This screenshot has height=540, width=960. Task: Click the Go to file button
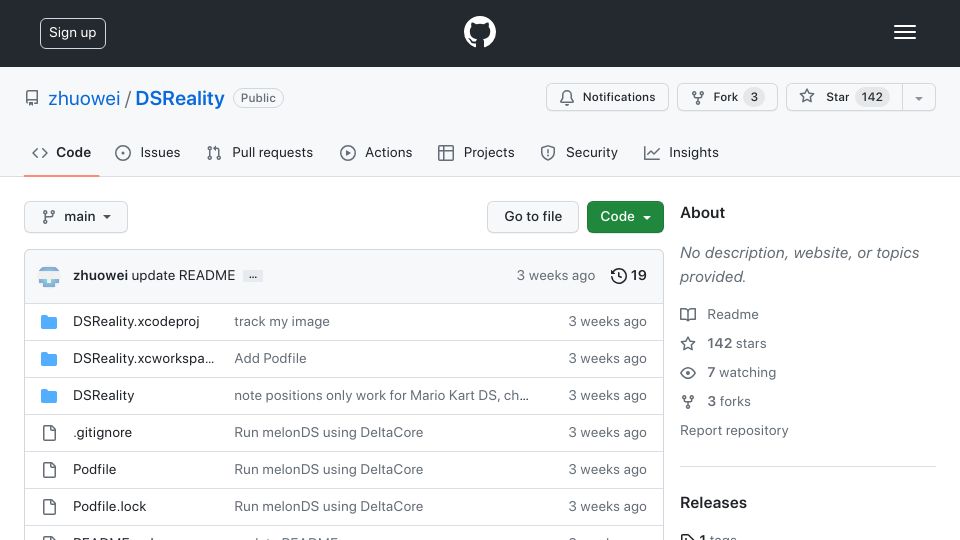click(x=533, y=217)
